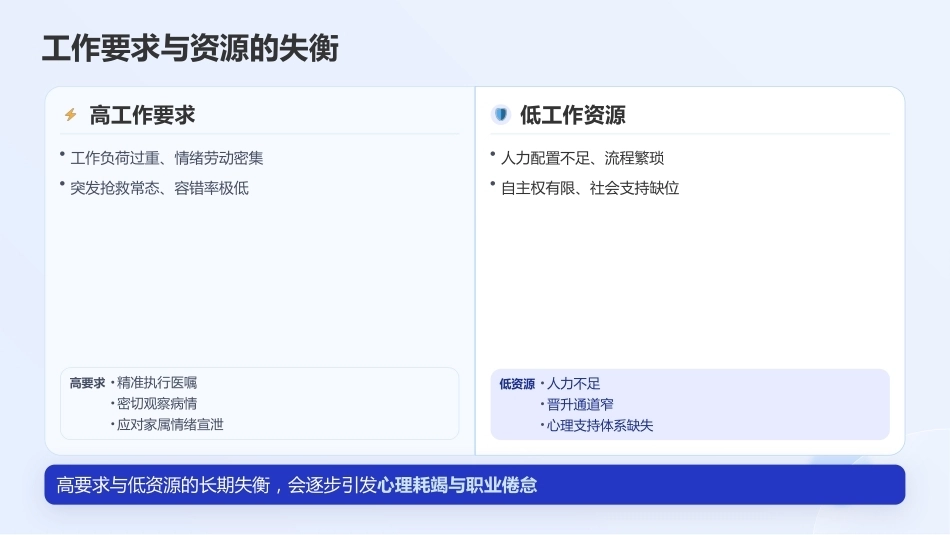Click the banner text 高要求与低资源的长期失衡

[x=163, y=485]
